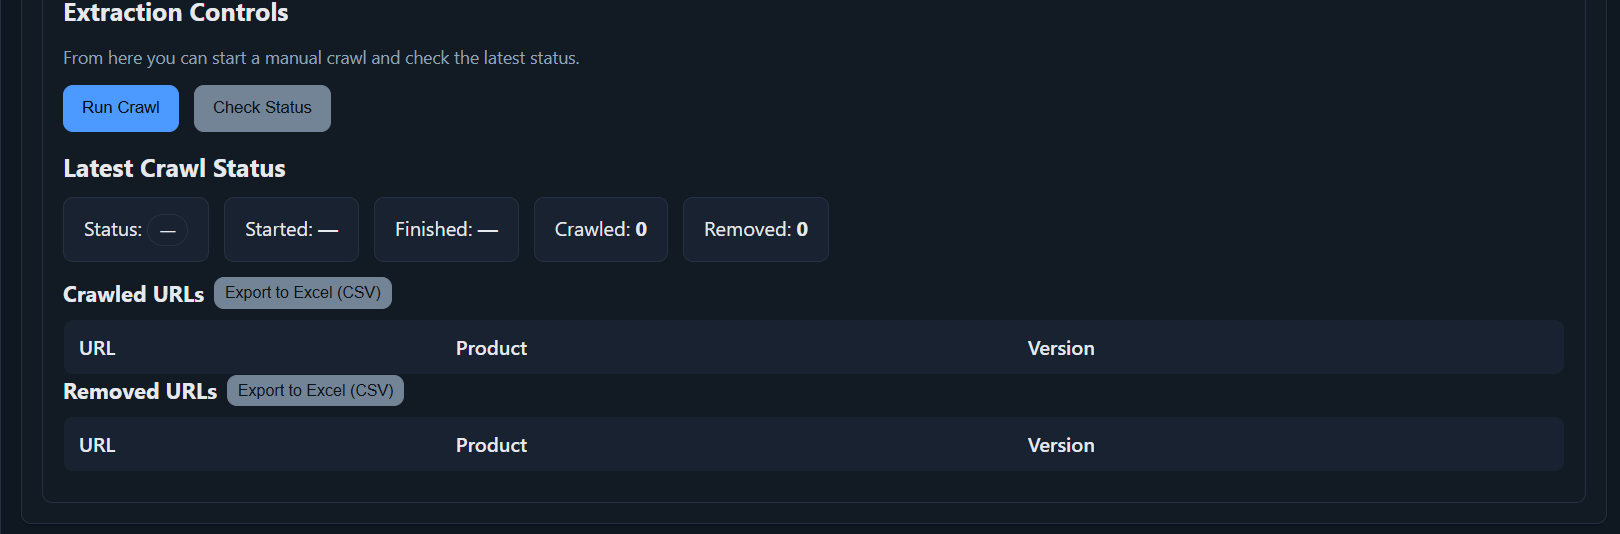The height and width of the screenshot is (534, 1620).
Task: Click the Status dash pill badge
Action: pos(168,230)
